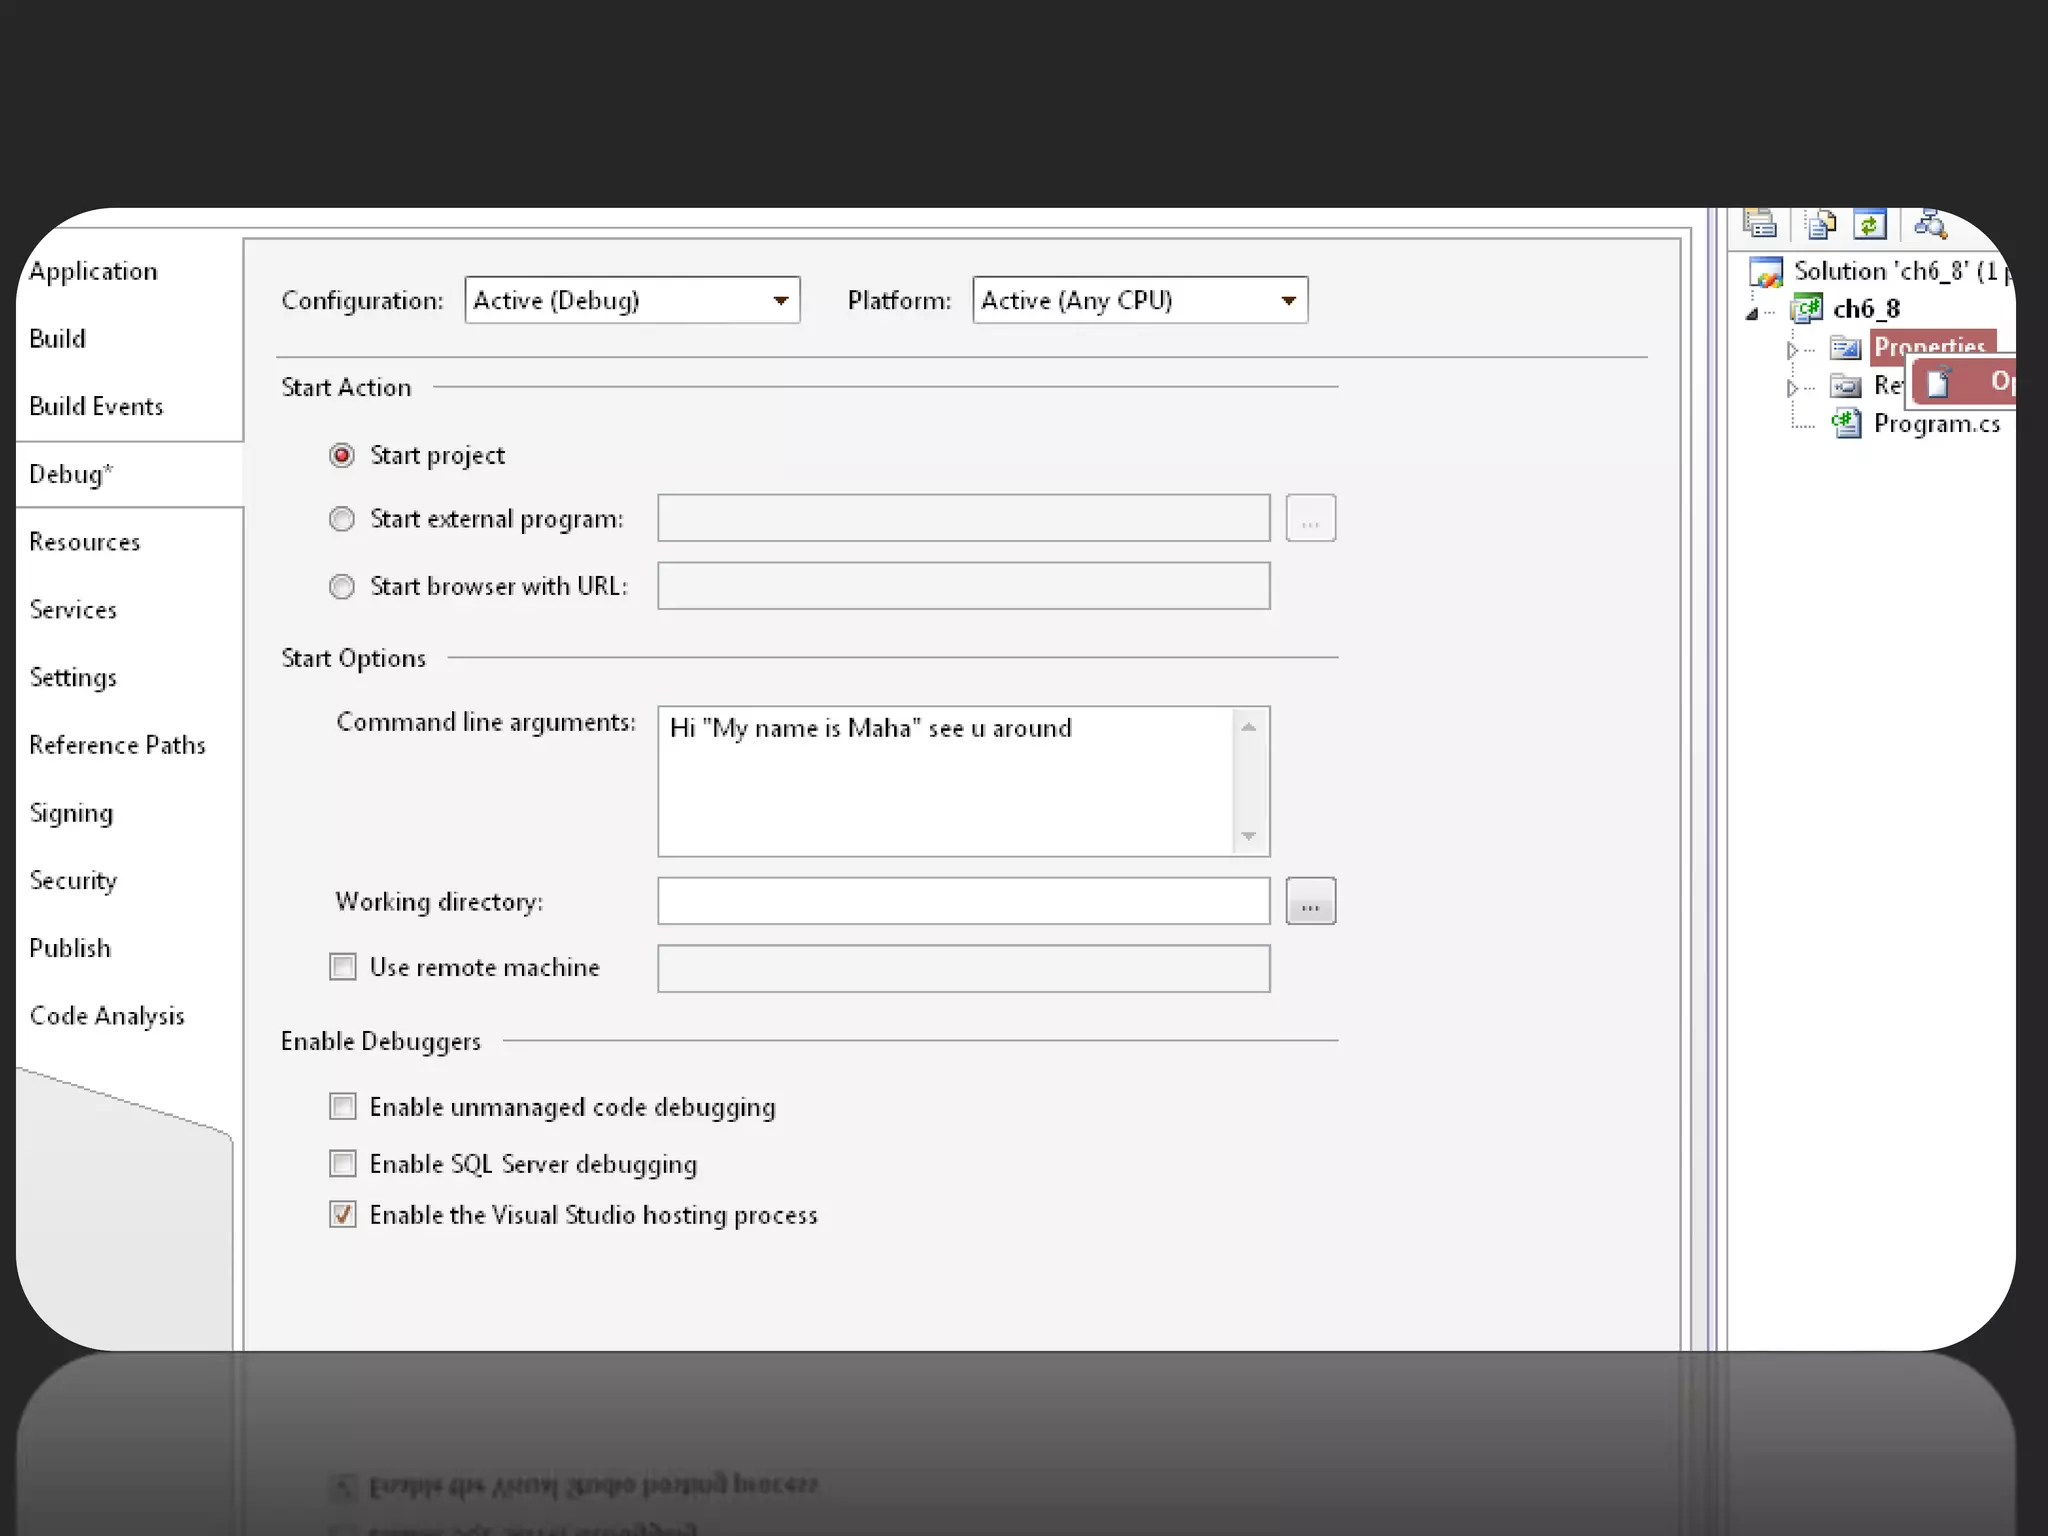Click the Show All Files toolbar icon

point(1820,225)
